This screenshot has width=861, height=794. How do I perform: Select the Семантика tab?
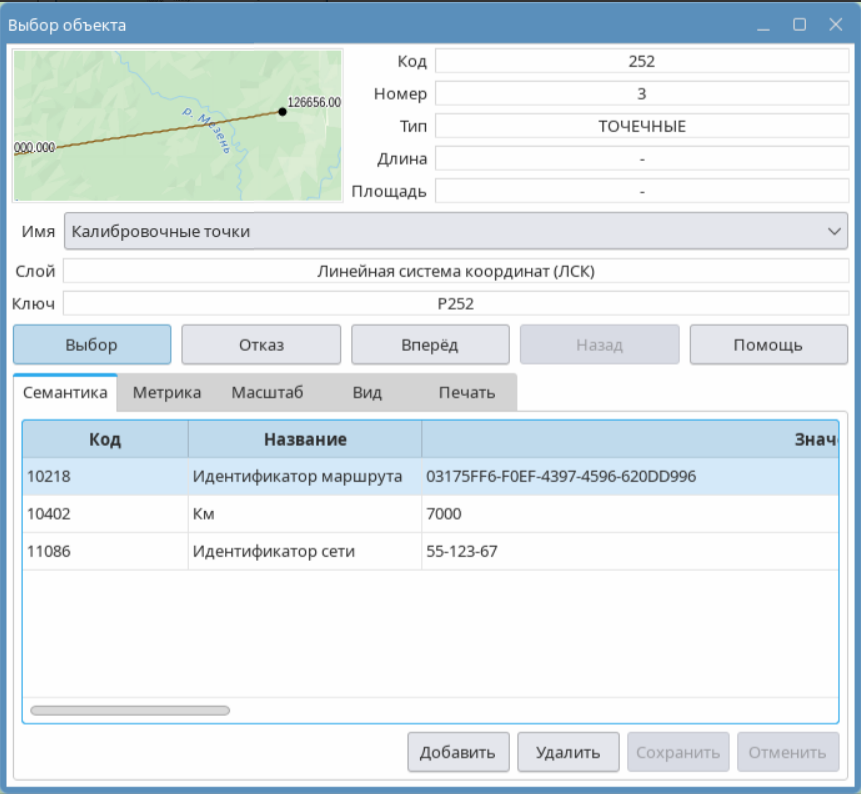click(65, 393)
